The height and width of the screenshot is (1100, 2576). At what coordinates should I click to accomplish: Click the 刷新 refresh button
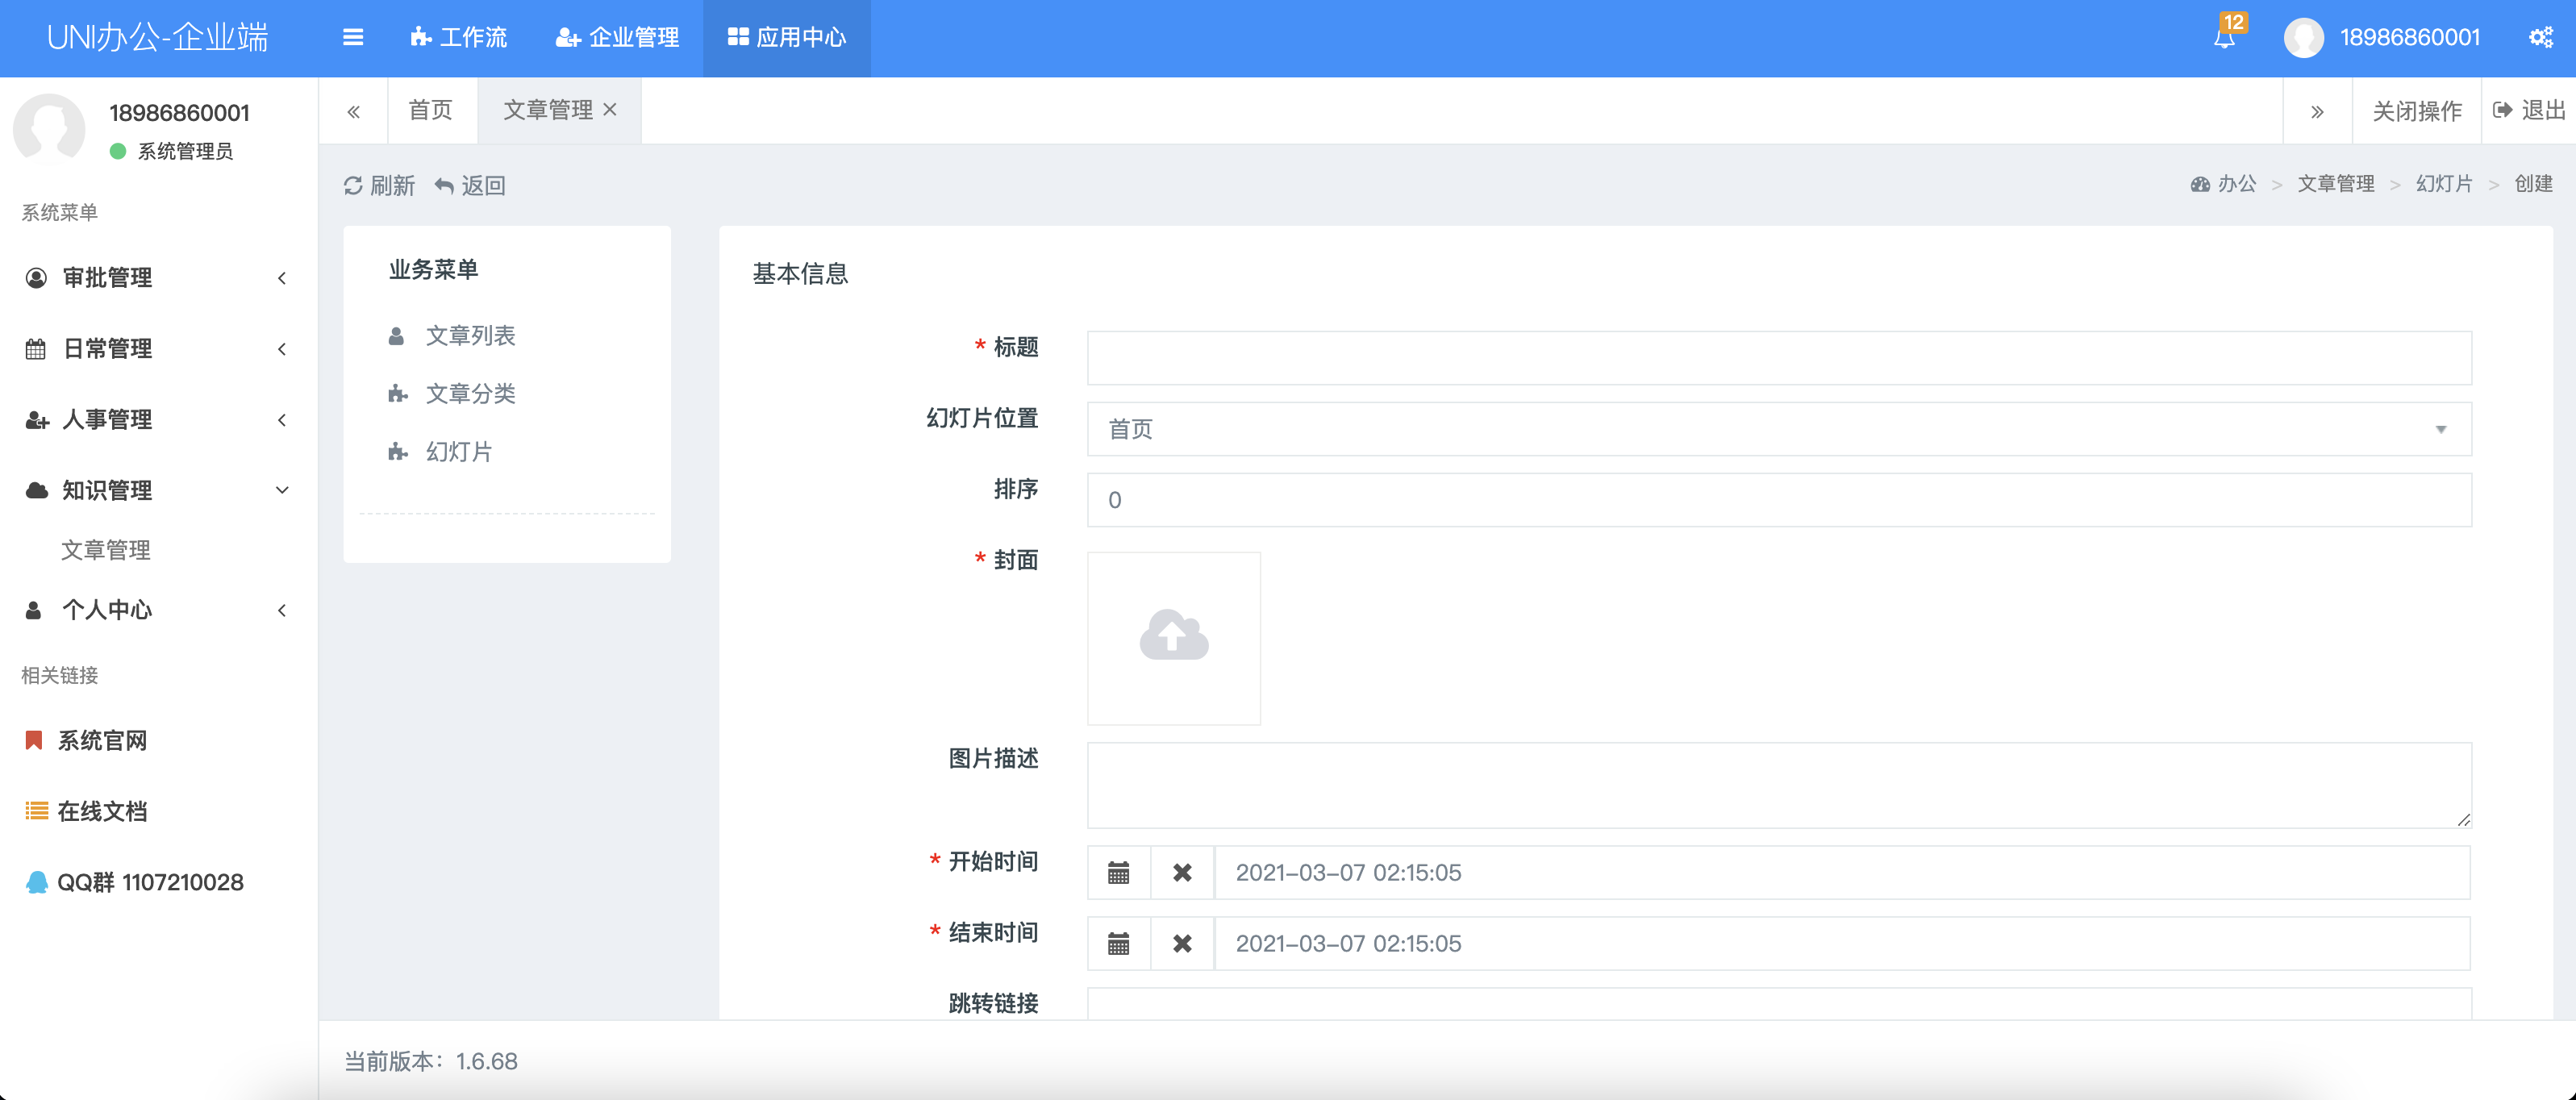(x=379, y=185)
